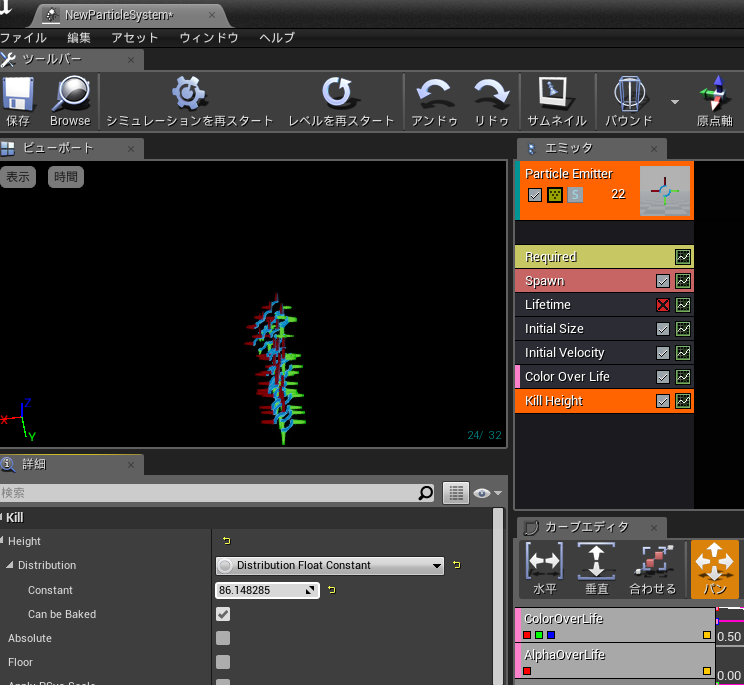Open the ヘルプ menu
744x685 pixels.
[277, 37]
